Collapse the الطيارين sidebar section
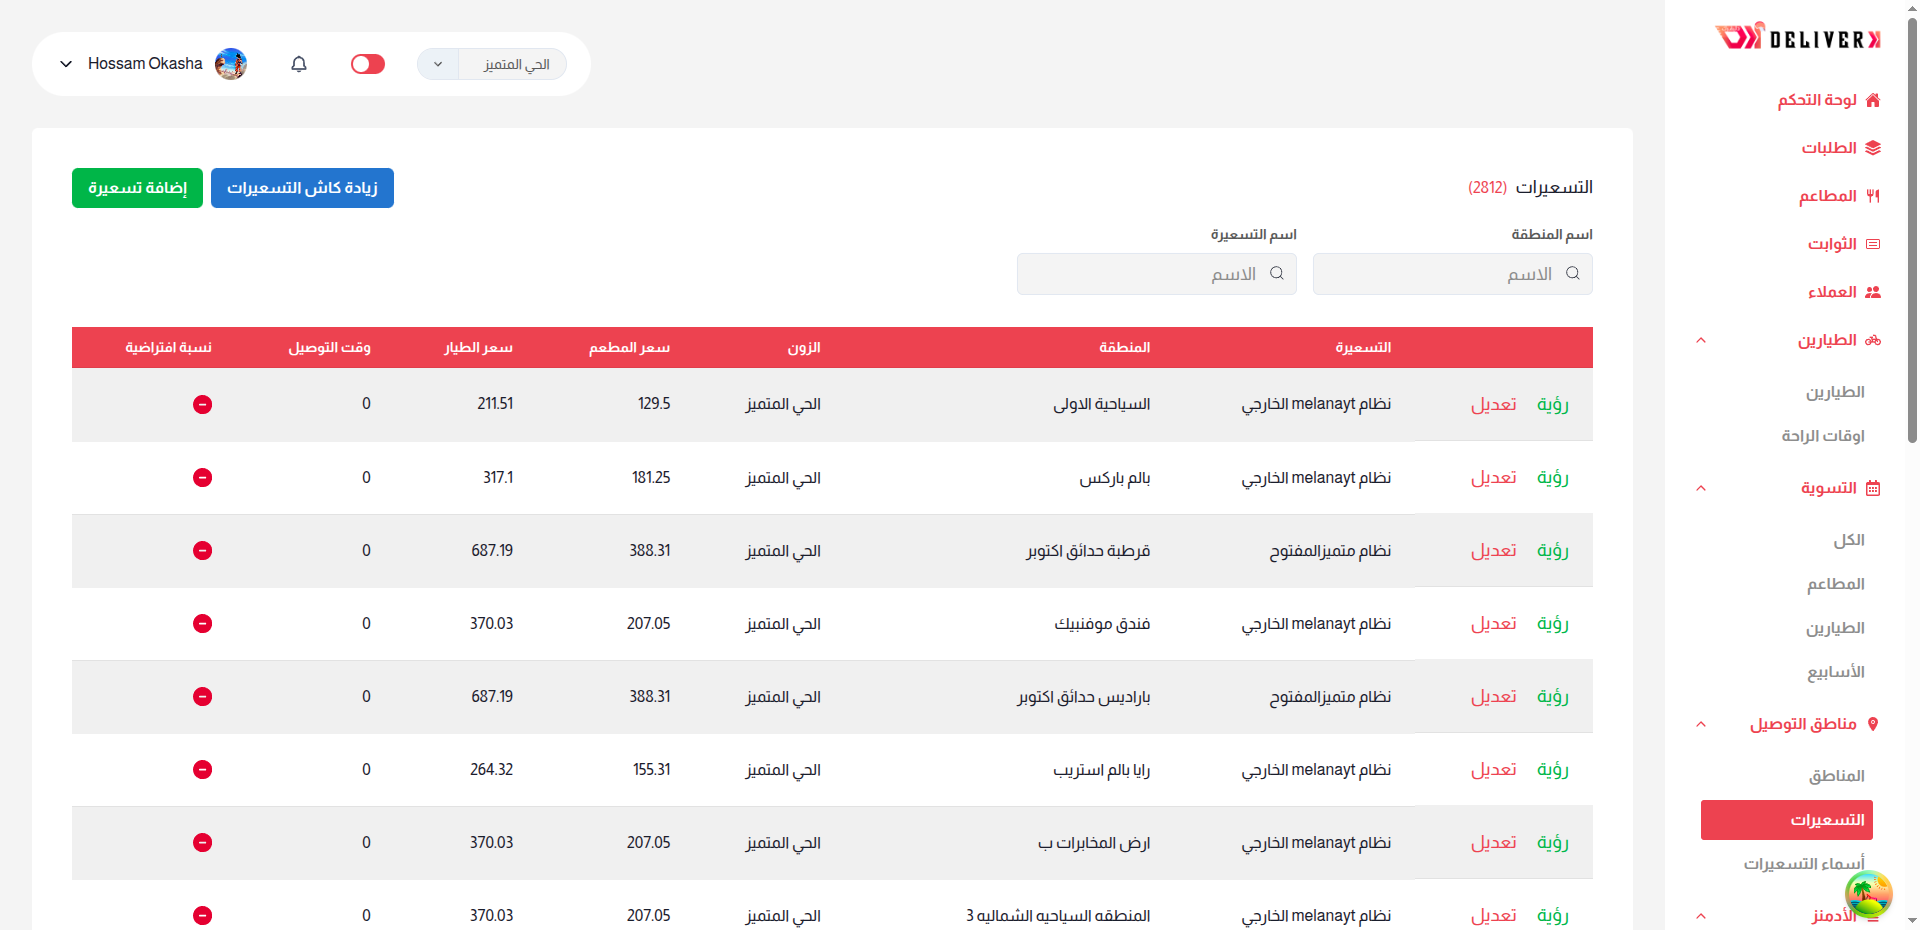The height and width of the screenshot is (930, 1920). tap(1701, 340)
